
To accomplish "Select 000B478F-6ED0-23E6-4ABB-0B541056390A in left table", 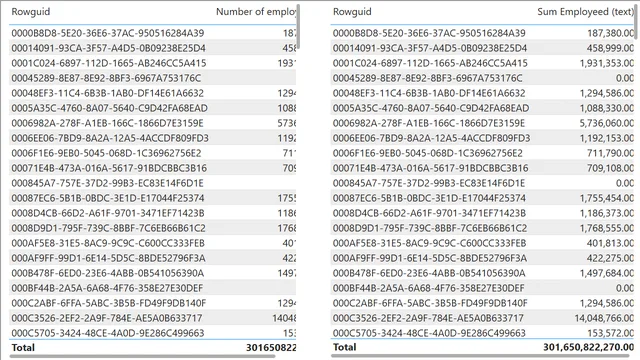I will click(x=108, y=273).
